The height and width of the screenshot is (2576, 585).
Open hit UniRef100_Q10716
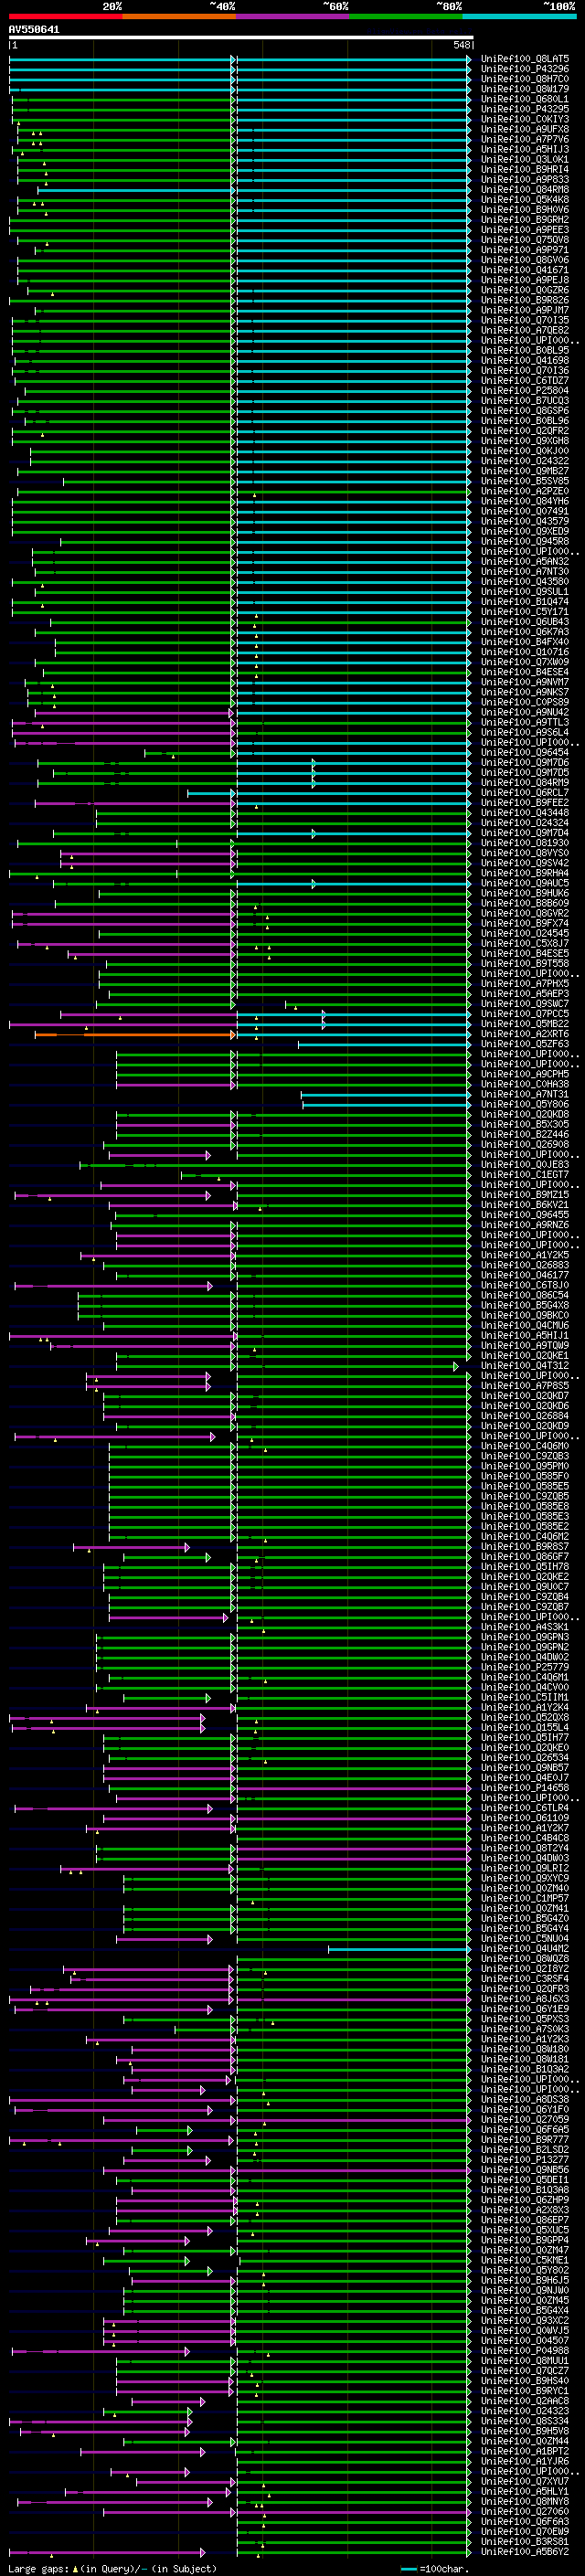pyautogui.click(x=525, y=652)
